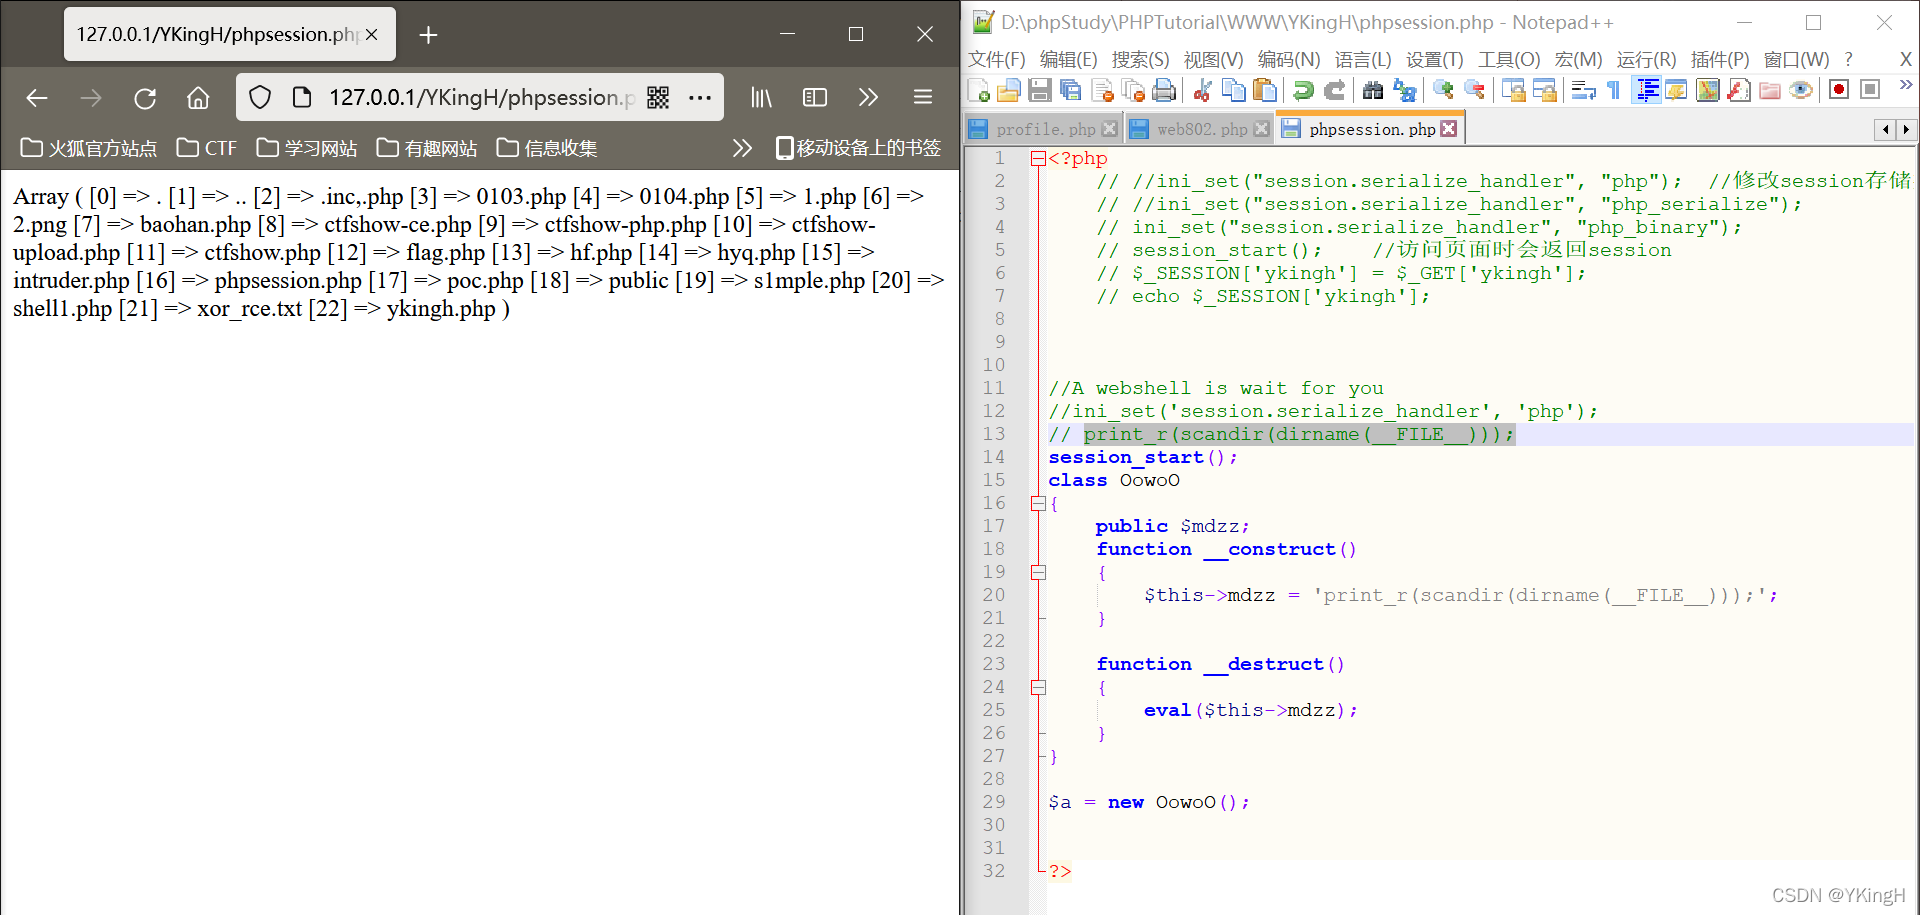Open Firefox Library icon
Screen dimensions: 1920x915
coord(762,97)
